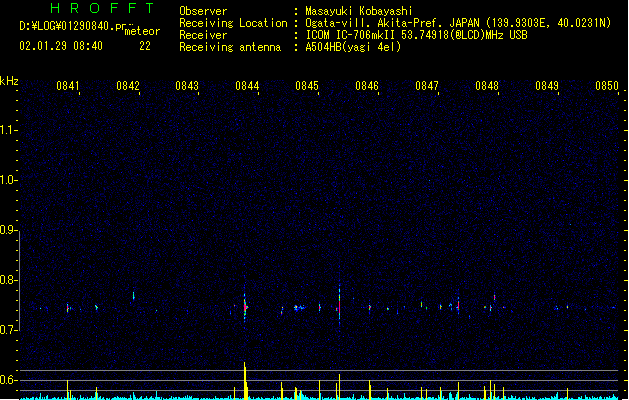Click the Receiver label

(x=203, y=35)
